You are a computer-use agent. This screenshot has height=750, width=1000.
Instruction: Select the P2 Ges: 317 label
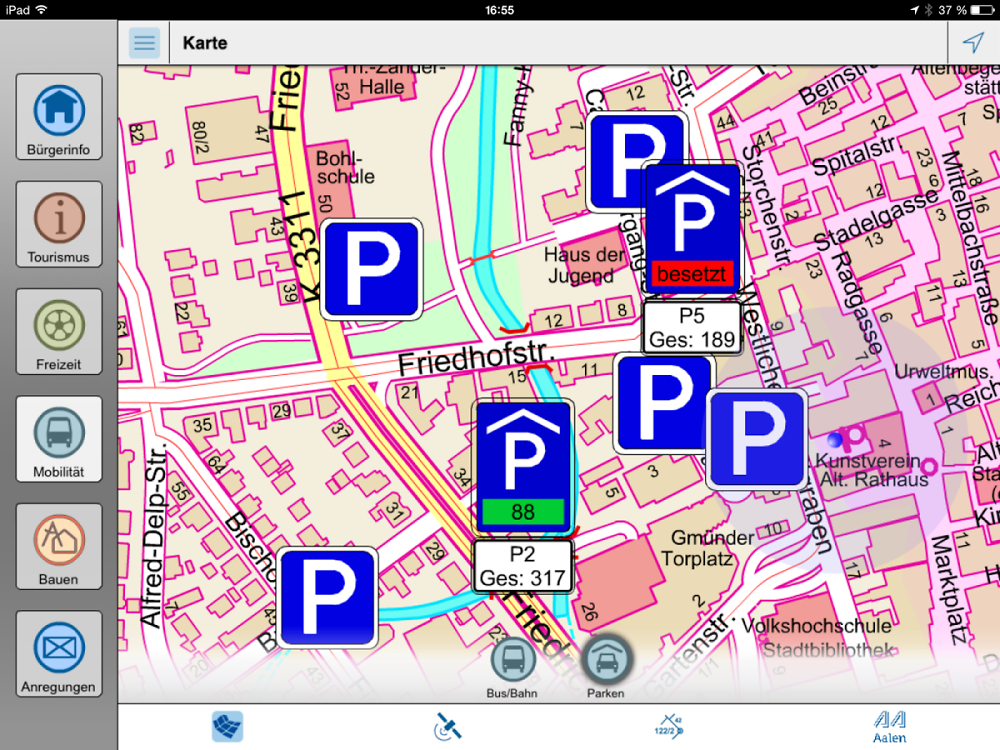coord(523,566)
